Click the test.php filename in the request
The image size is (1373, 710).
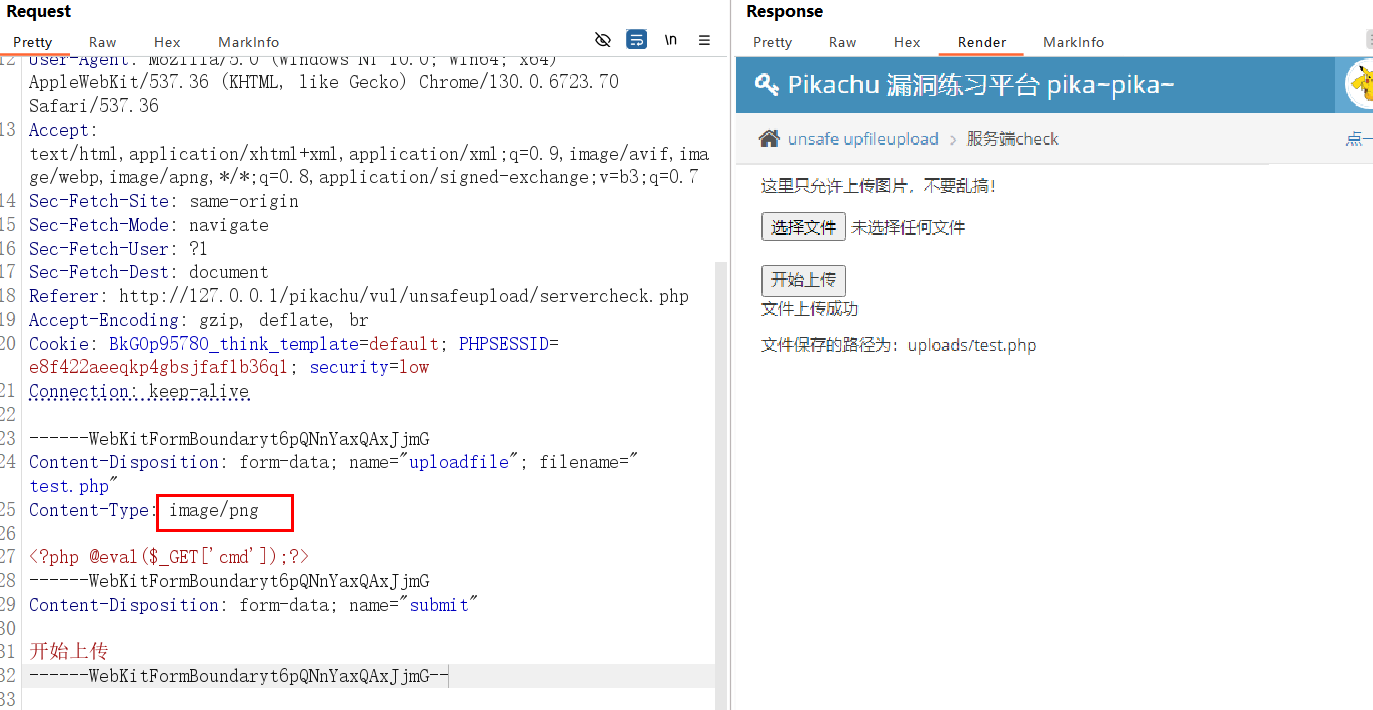pyautogui.click(x=69, y=486)
